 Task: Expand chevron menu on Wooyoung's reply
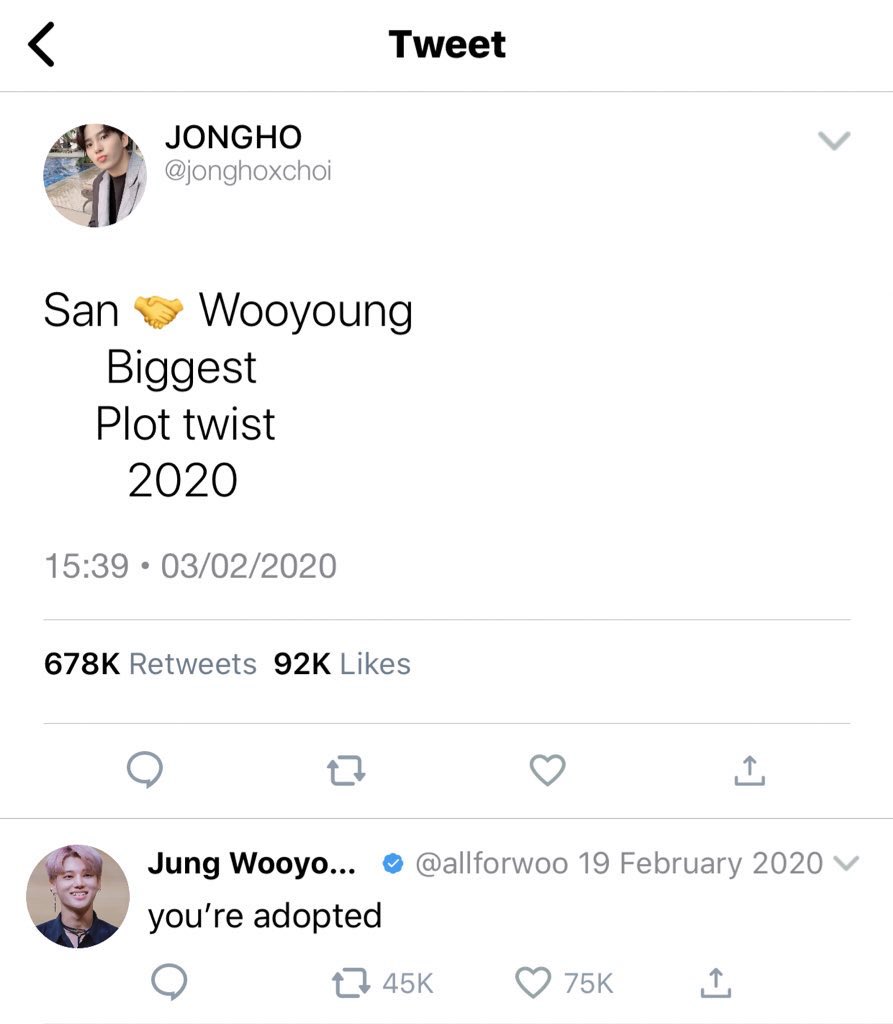coord(847,863)
